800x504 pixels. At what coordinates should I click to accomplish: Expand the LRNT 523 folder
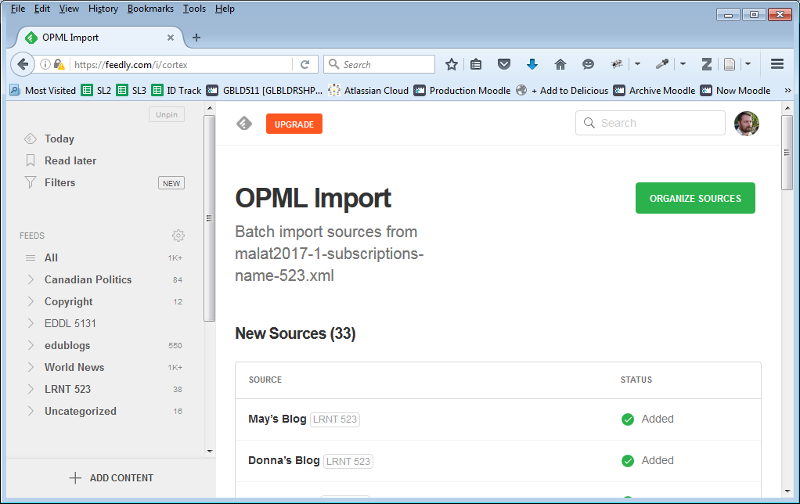(x=31, y=389)
